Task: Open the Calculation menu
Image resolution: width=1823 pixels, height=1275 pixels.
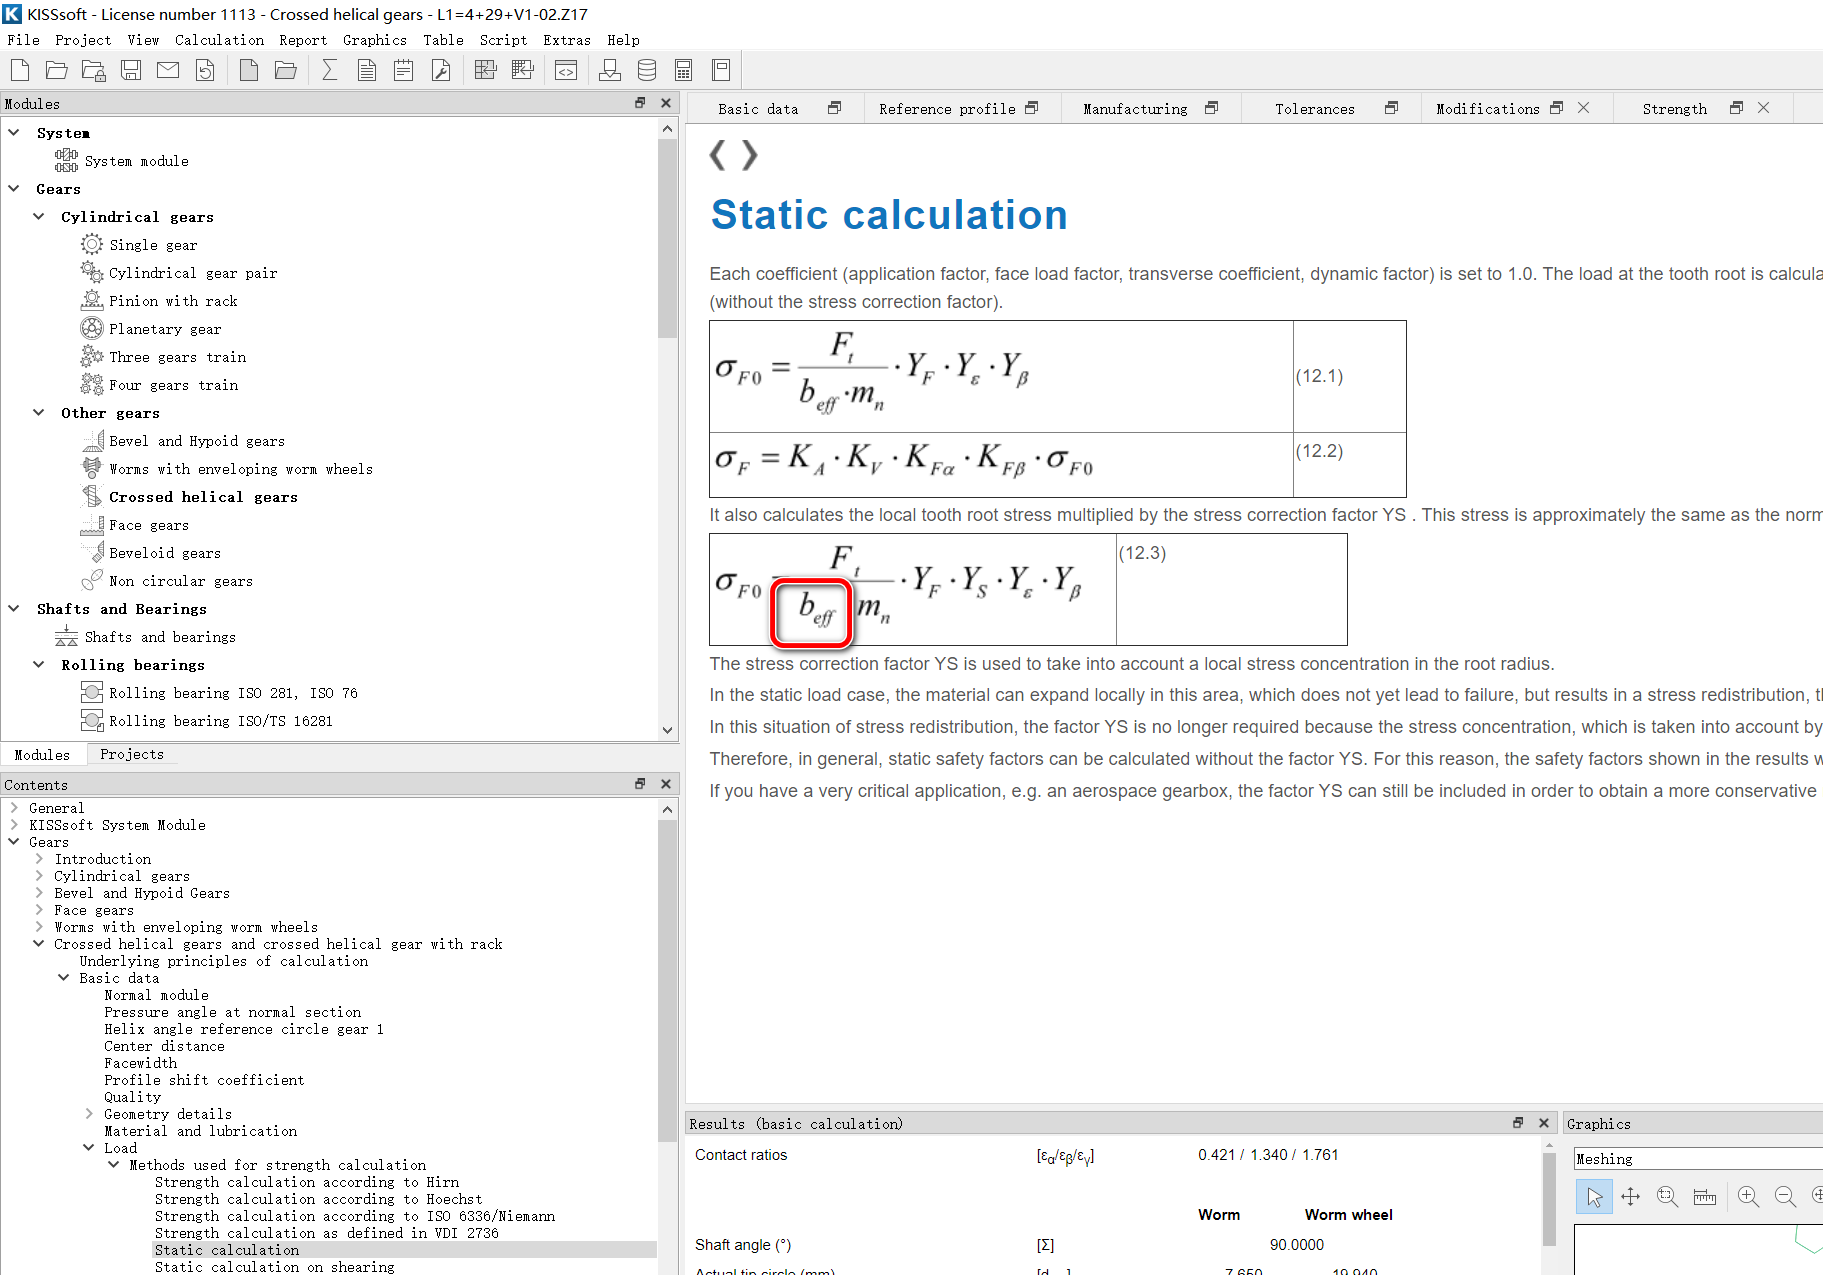Action: pos(219,40)
